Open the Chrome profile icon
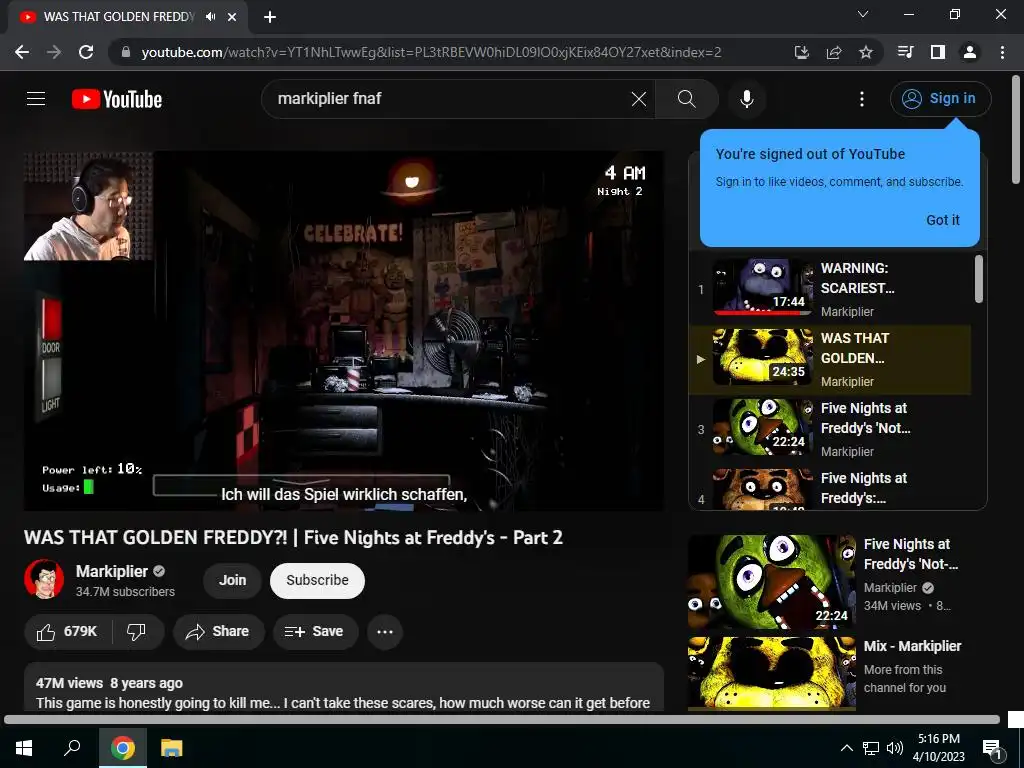 click(970, 52)
